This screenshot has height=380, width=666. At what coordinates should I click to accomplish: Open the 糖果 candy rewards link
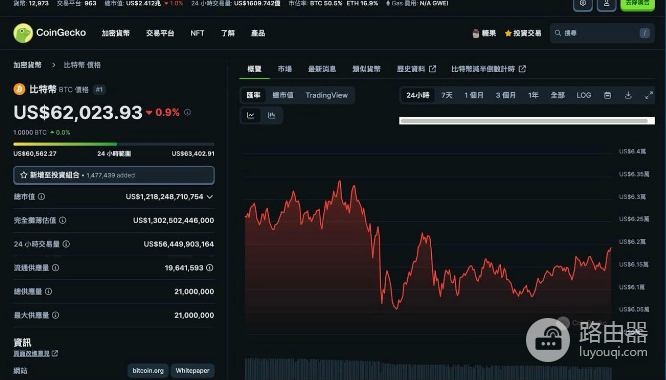click(484, 33)
